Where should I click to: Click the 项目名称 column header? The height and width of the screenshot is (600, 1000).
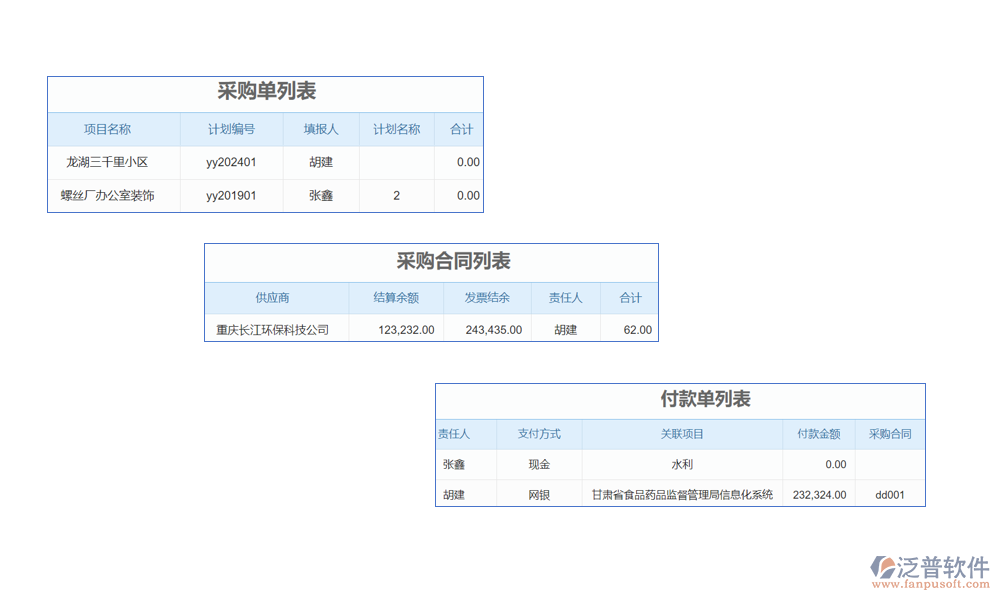coord(107,129)
